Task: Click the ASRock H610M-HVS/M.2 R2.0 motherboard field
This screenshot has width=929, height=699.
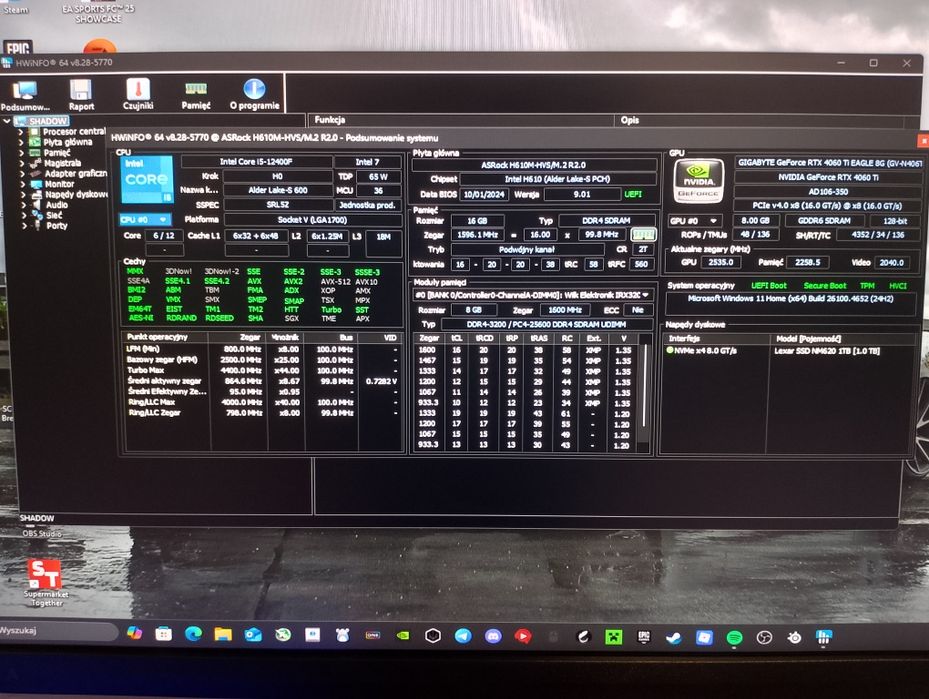Action: pyautogui.click(x=533, y=165)
